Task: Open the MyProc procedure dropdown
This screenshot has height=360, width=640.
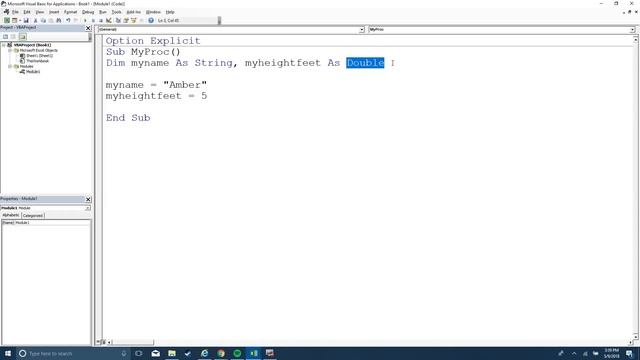Action: click(632, 30)
